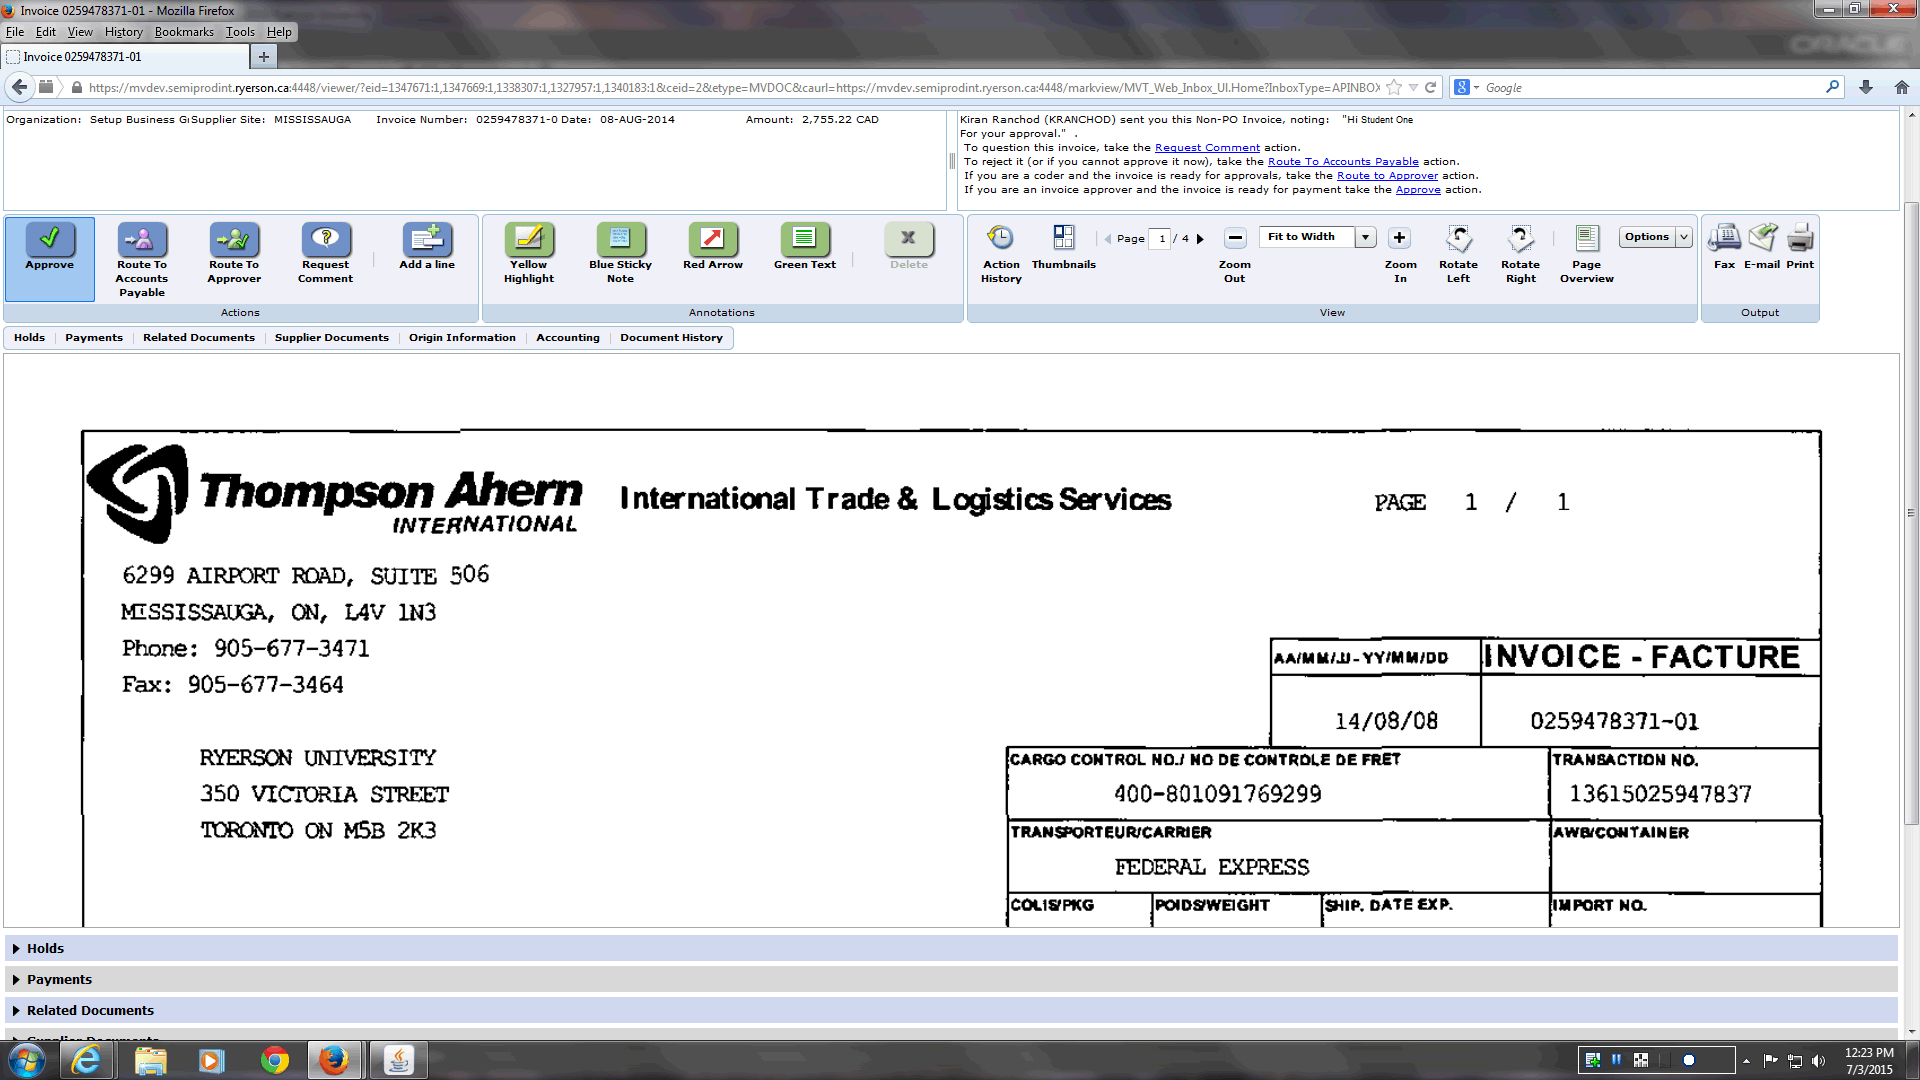Click the Add a line icon
The height and width of the screenshot is (1080, 1920).
pos(427,240)
